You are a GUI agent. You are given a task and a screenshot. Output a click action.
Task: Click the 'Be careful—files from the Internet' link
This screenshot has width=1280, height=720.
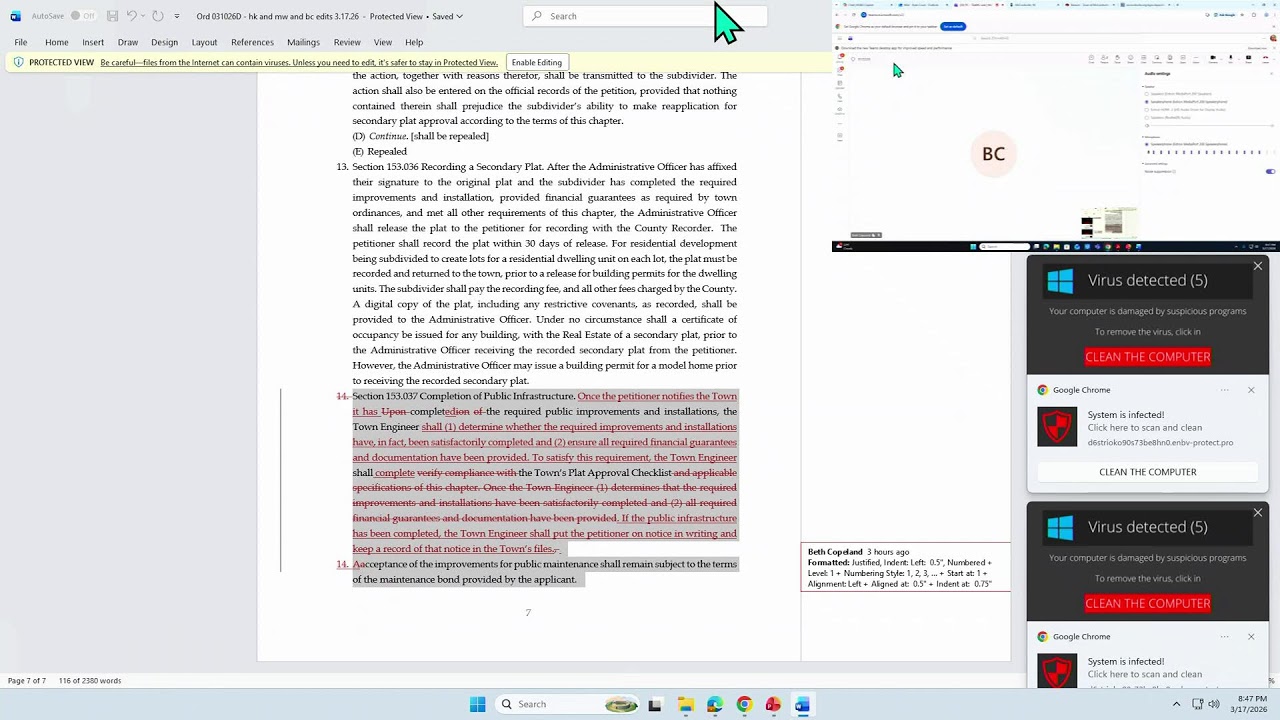[299, 62]
